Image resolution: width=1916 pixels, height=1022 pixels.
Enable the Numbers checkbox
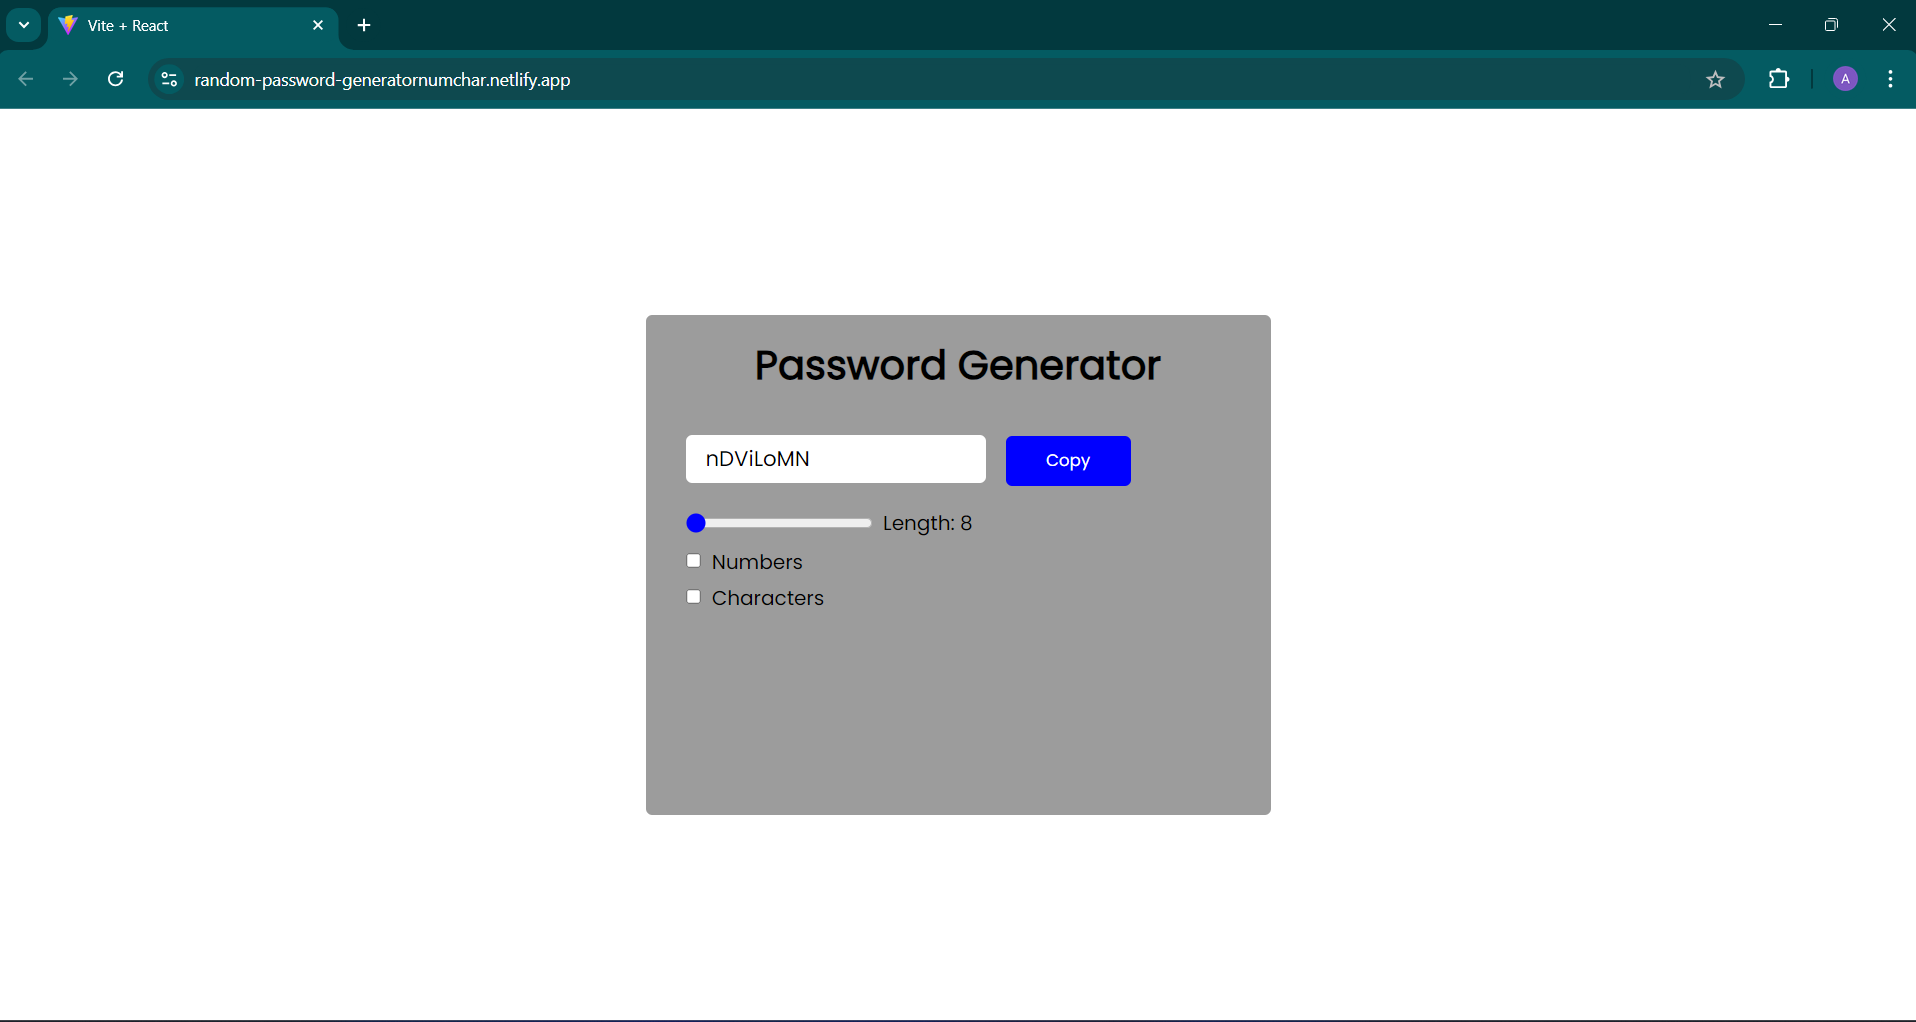[x=694, y=561]
